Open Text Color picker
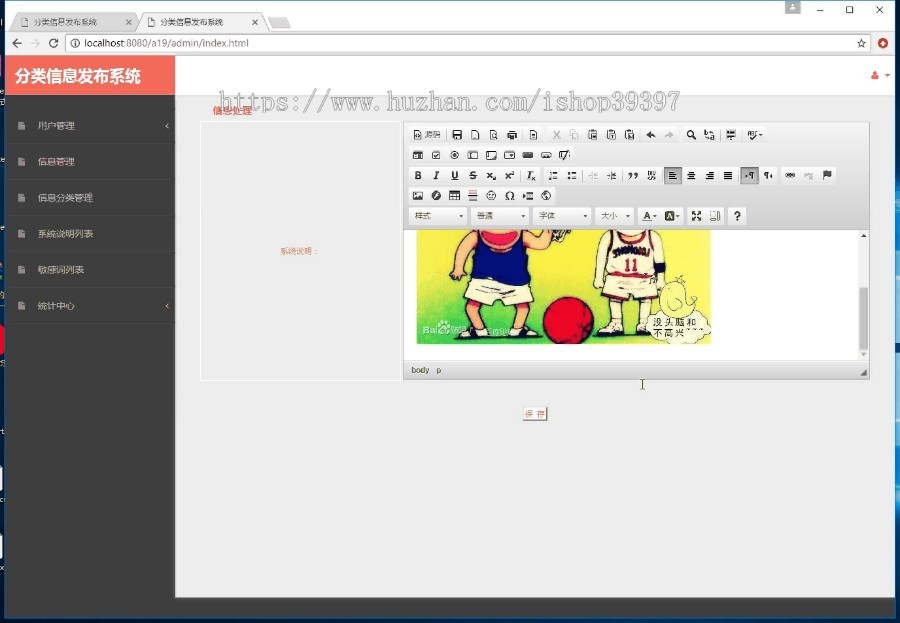The image size is (900, 623). [649, 216]
